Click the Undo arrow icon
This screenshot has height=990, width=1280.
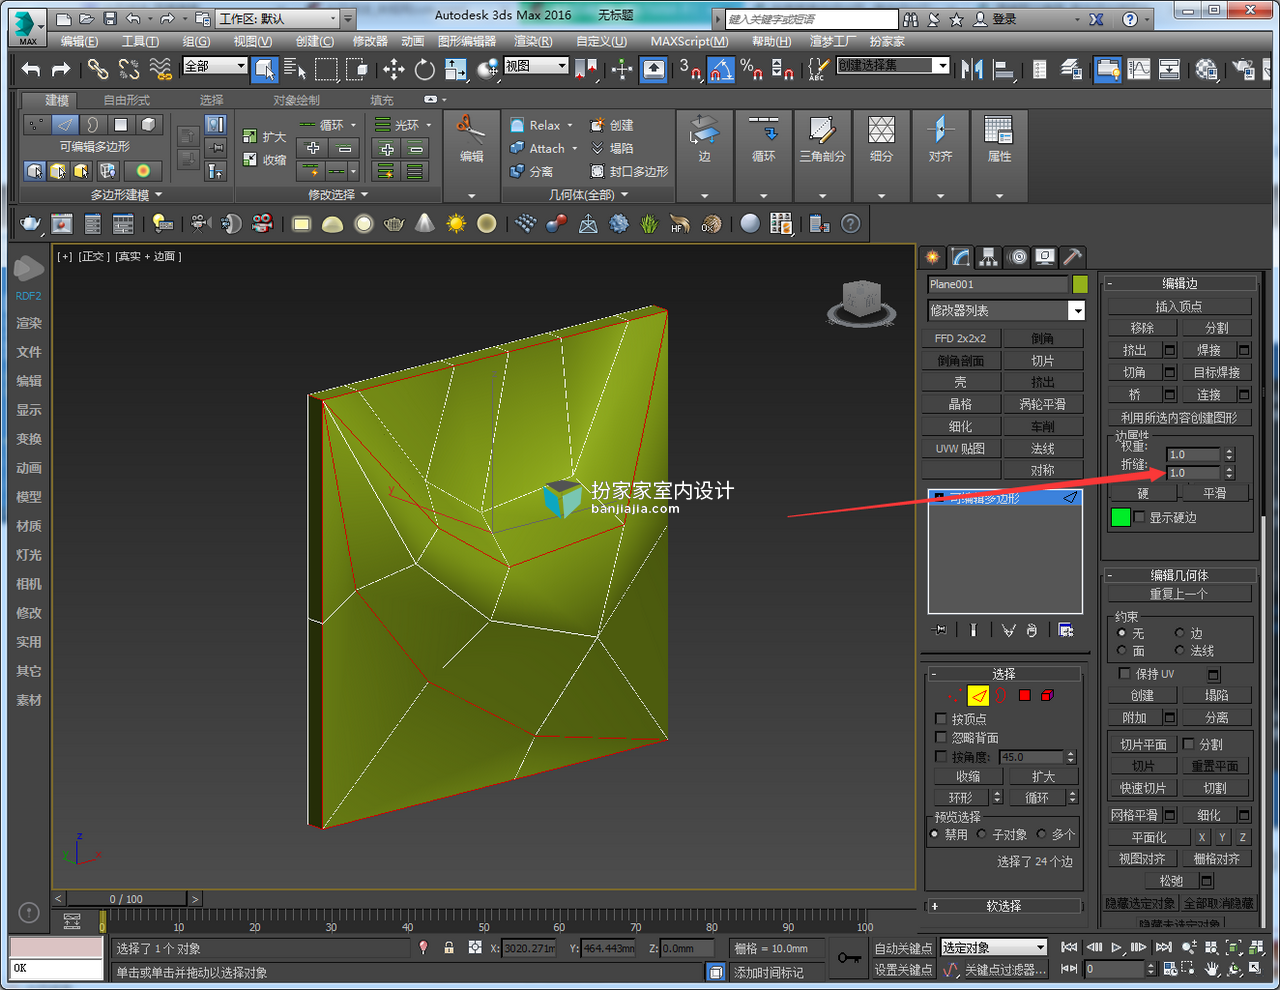pos(31,69)
